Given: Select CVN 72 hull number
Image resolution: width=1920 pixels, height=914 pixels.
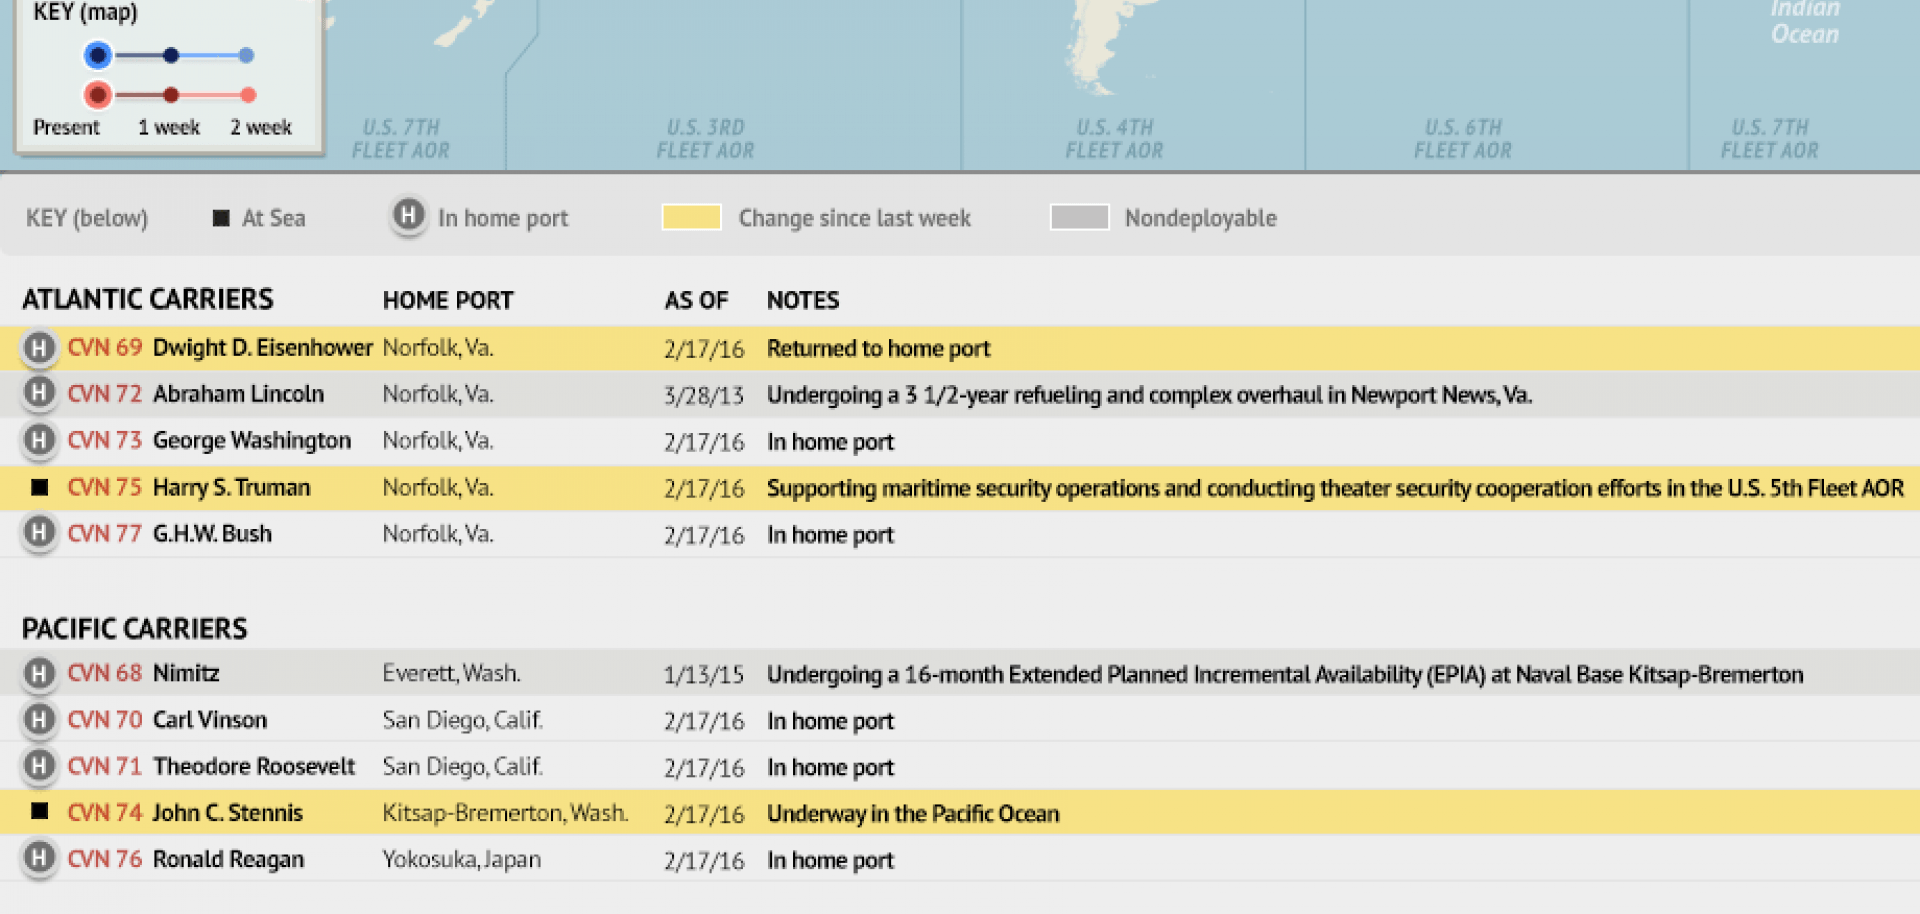Looking at the screenshot, I should point(105,394).
